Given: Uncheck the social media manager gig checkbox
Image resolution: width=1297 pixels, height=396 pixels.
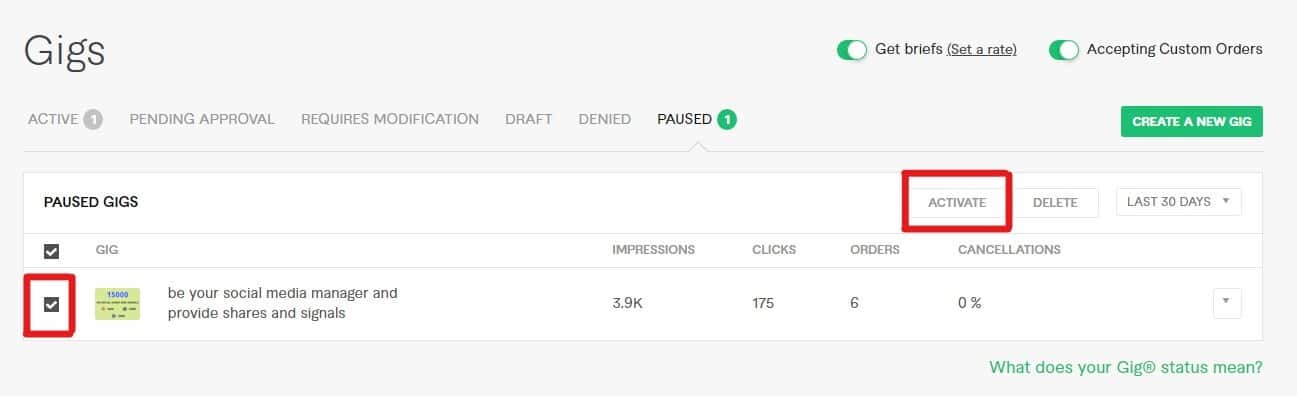Looking at the screenshot, I should 51,304.
